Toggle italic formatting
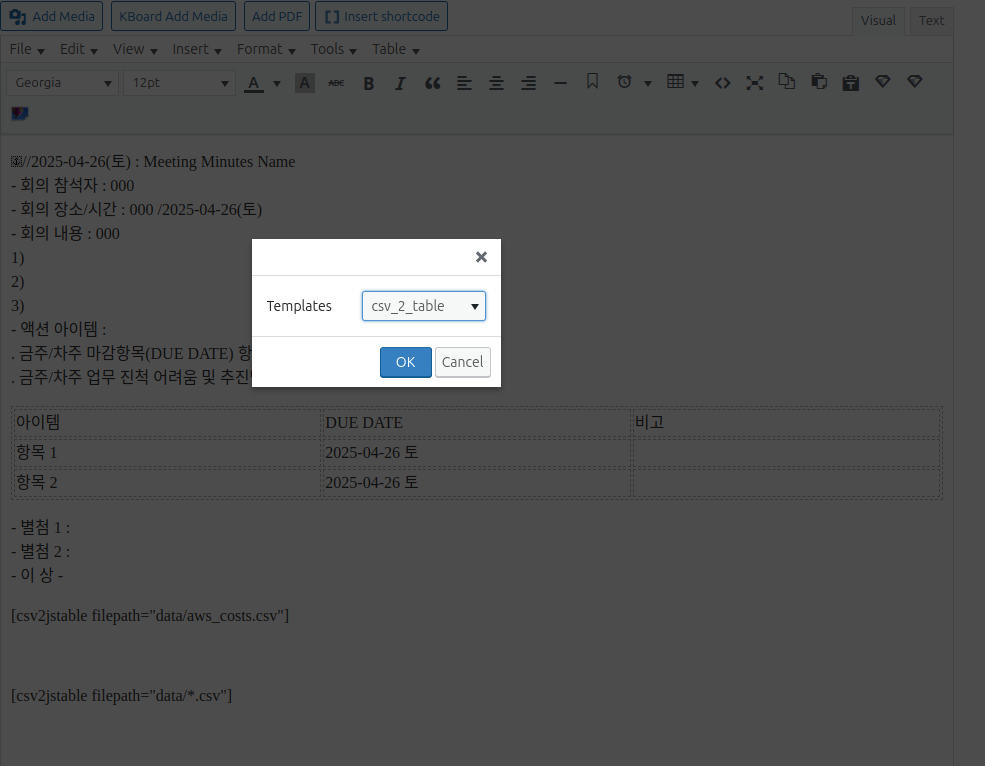Image resolution: width=985 pixels, height=766 pixels. pos(400,83)
